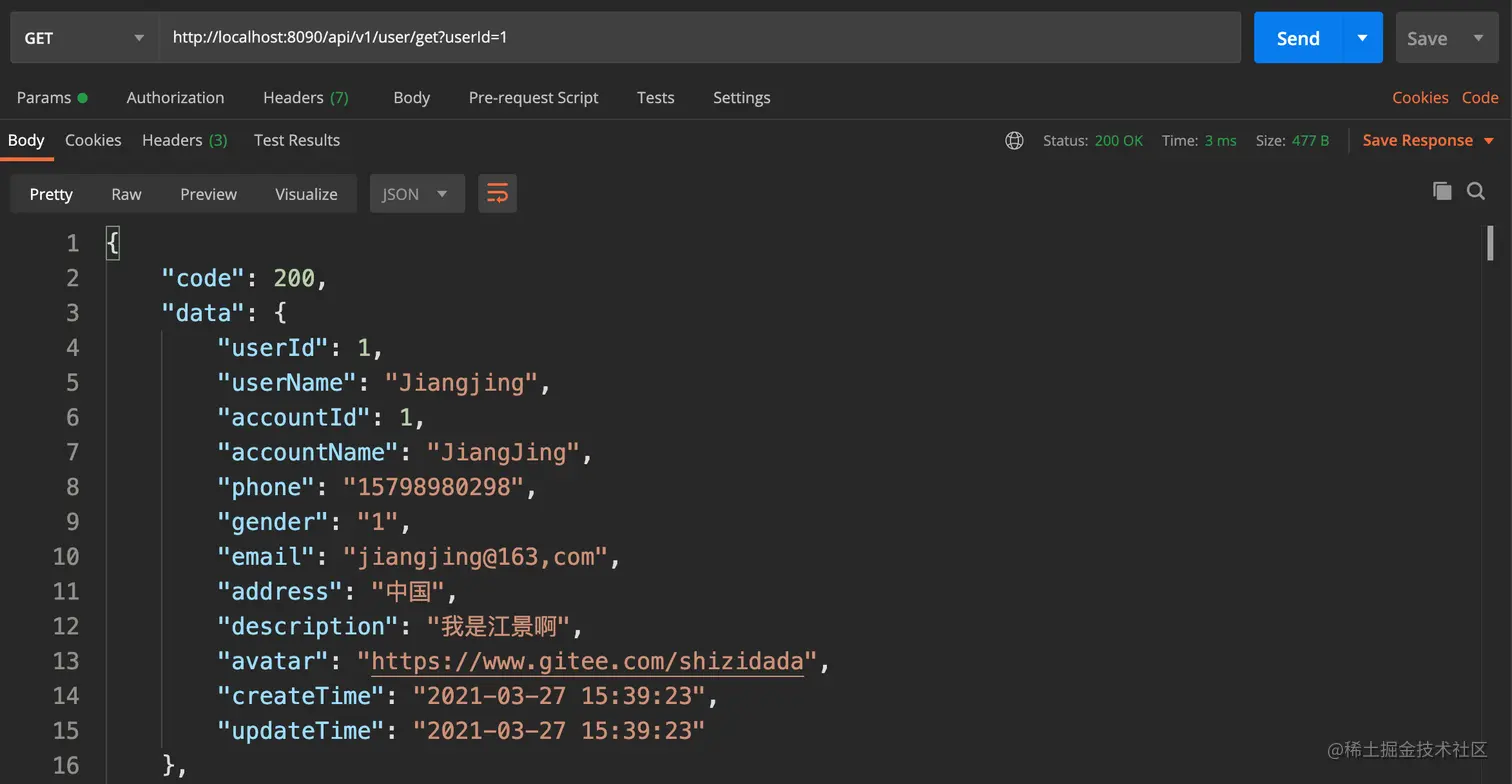Open response search magnifier icon
The width and height of the screenshot is (1512, 784).
click(1476, 190)
